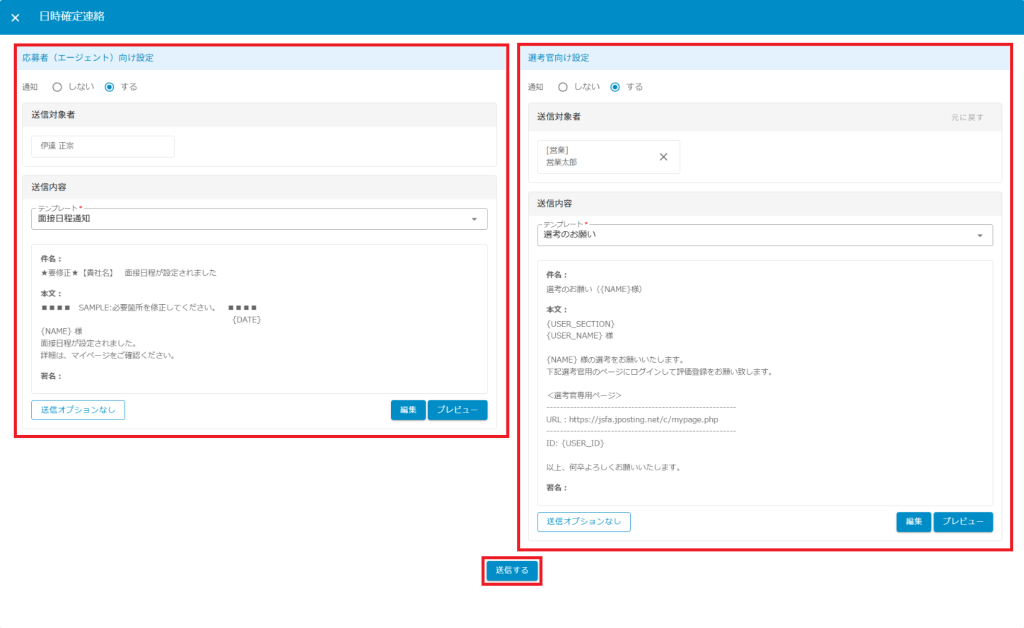Click 送信オプションなし in interviewer panel
The height and width of the screenshot is (628, 1024).
[584, 522]
